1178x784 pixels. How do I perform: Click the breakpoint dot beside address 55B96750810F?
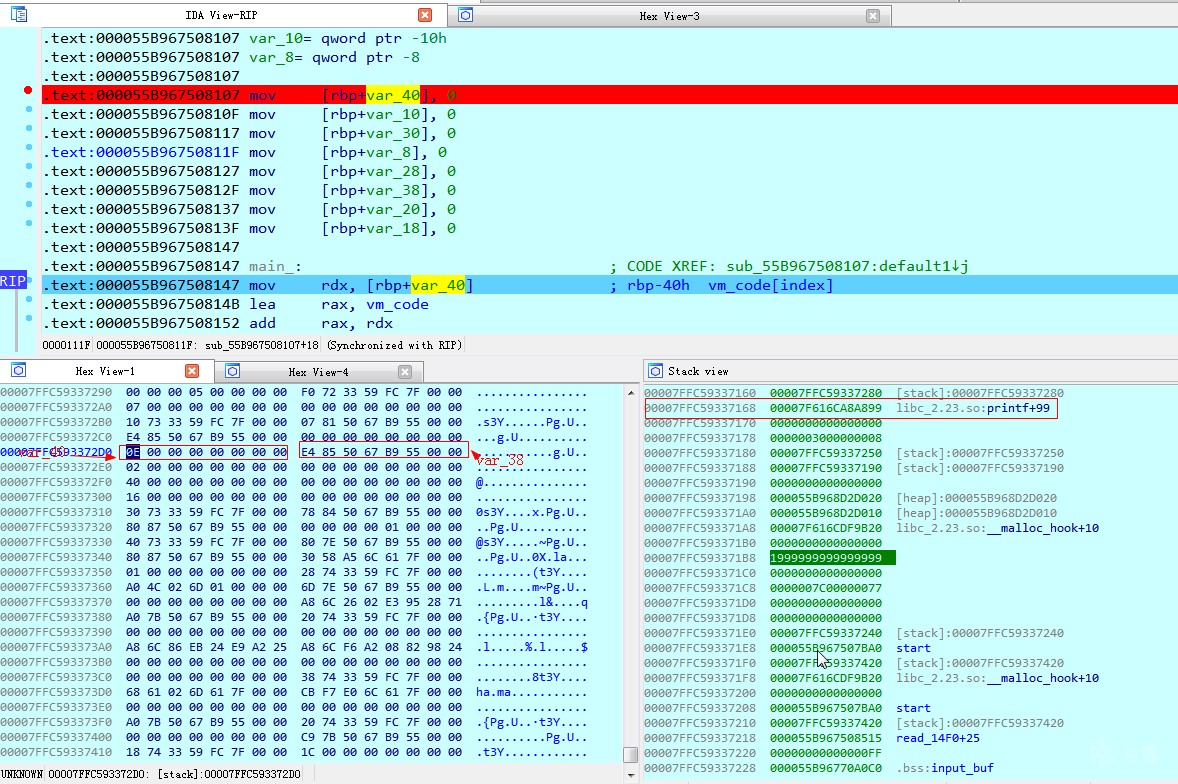29,110
